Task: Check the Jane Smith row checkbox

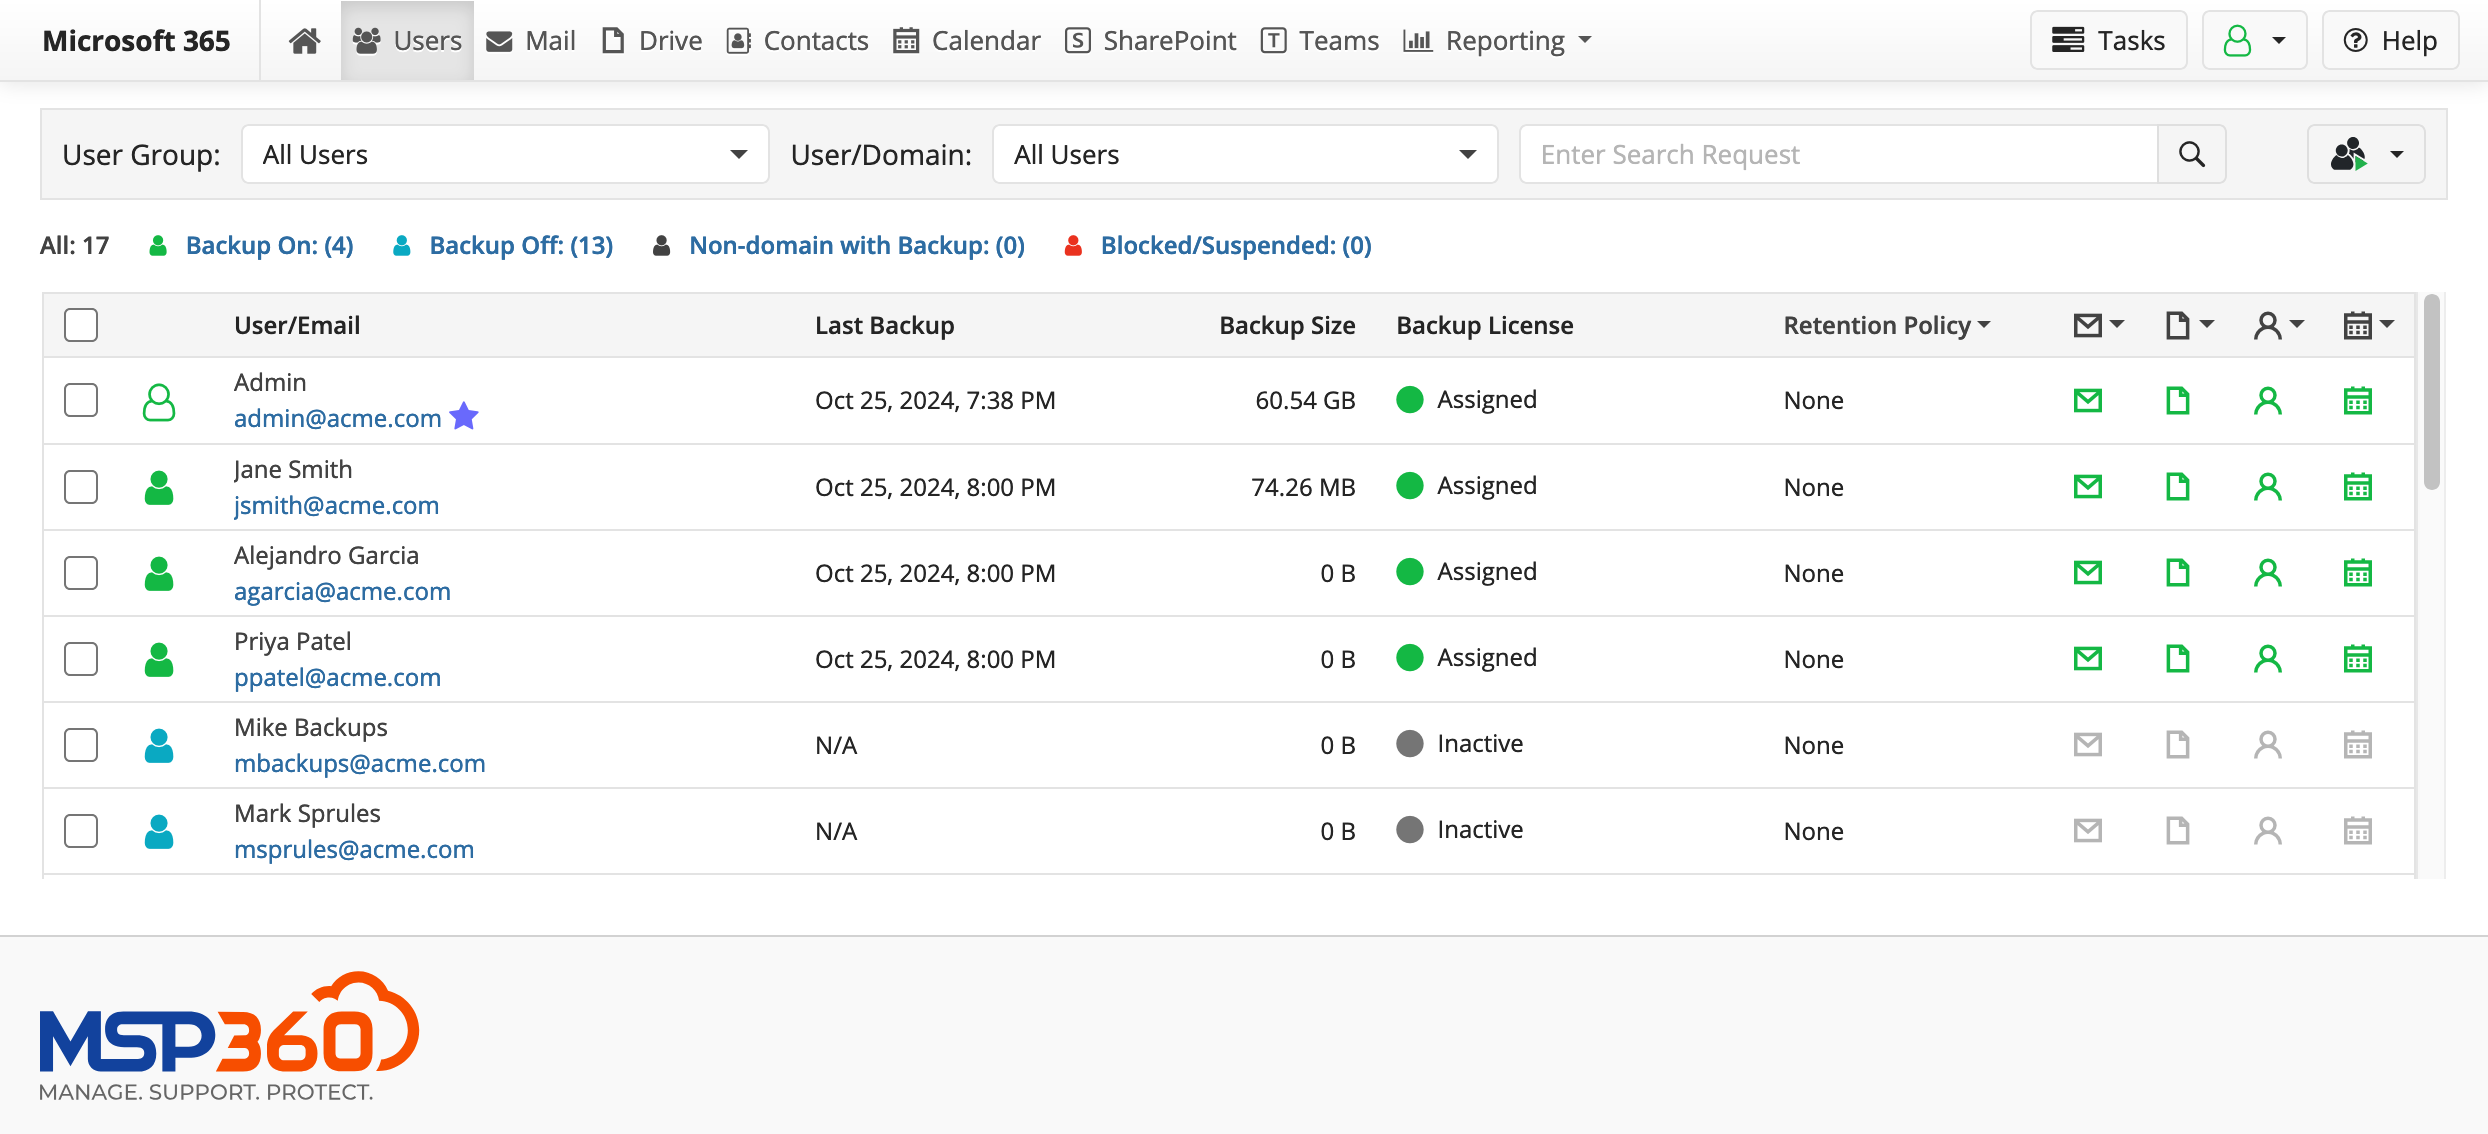Action: (81, 487)
